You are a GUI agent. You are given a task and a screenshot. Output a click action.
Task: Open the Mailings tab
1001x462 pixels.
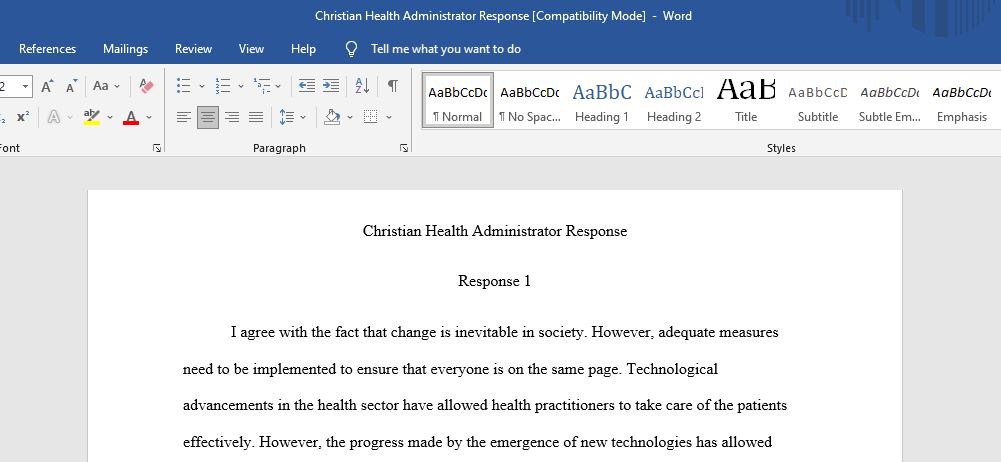pyautogui.click(x=125, y=49)
